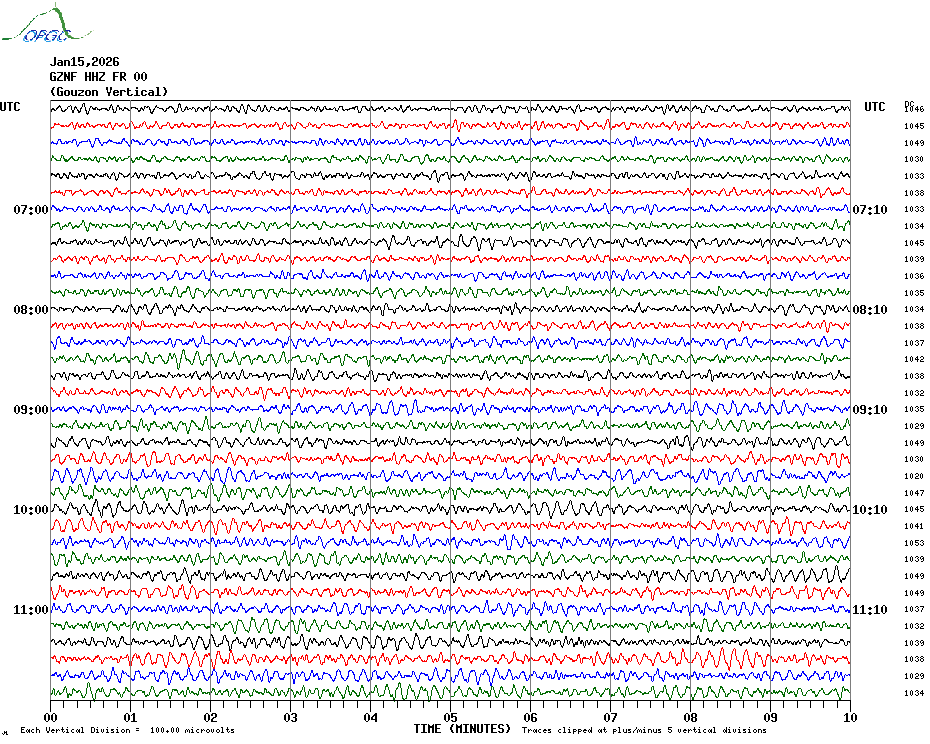Click the (Gouzon Vertical) label

(109, 92)
